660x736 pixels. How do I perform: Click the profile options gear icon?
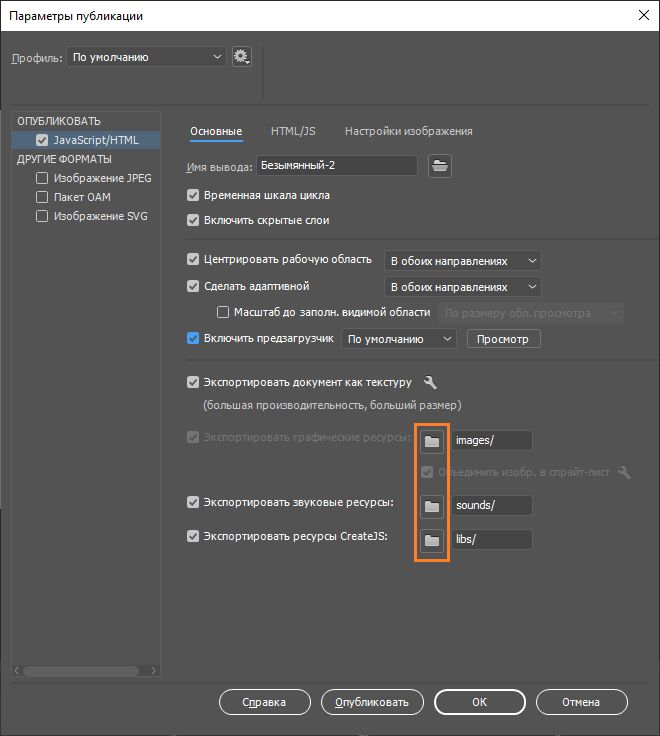coord(241,57)
